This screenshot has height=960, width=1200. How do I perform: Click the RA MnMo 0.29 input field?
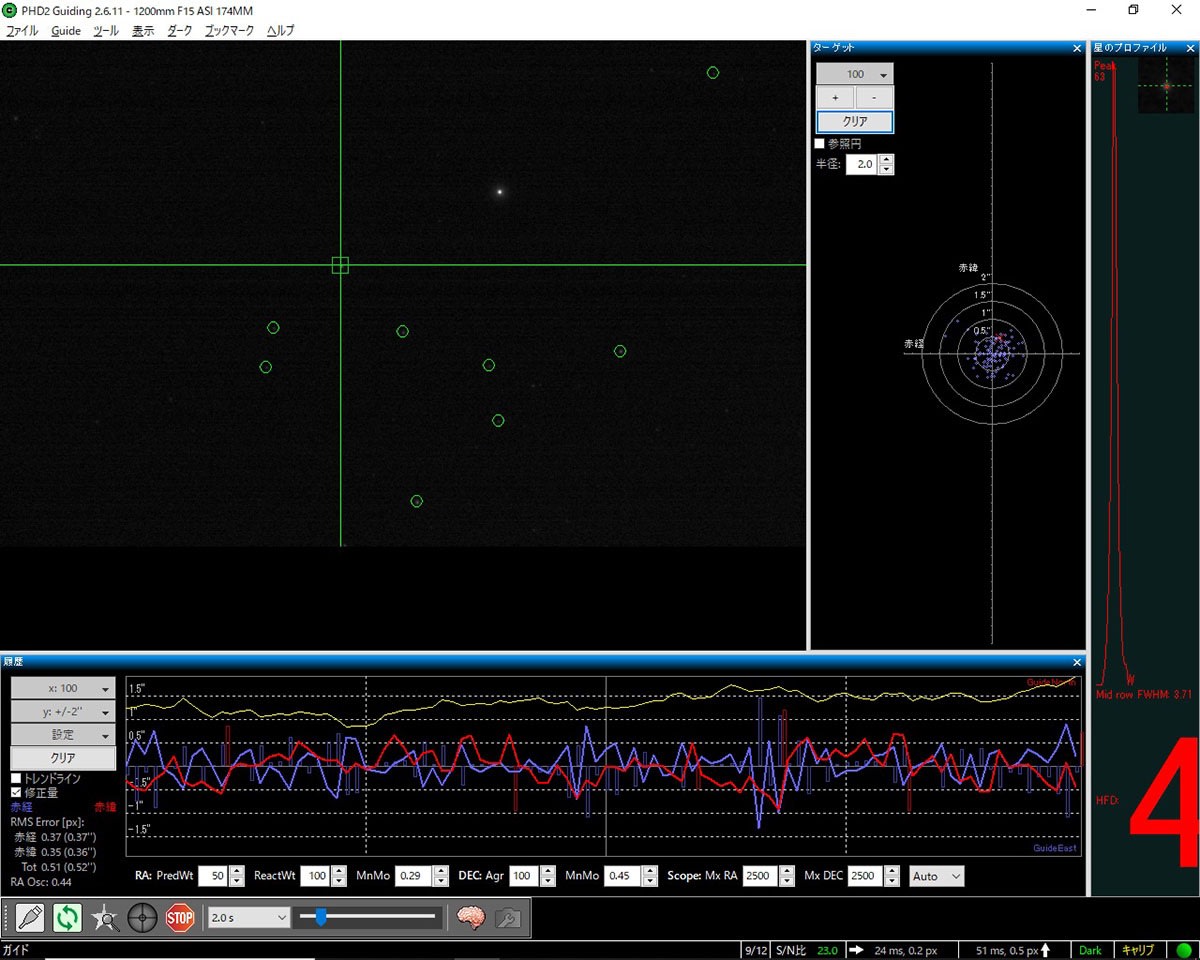414,876
